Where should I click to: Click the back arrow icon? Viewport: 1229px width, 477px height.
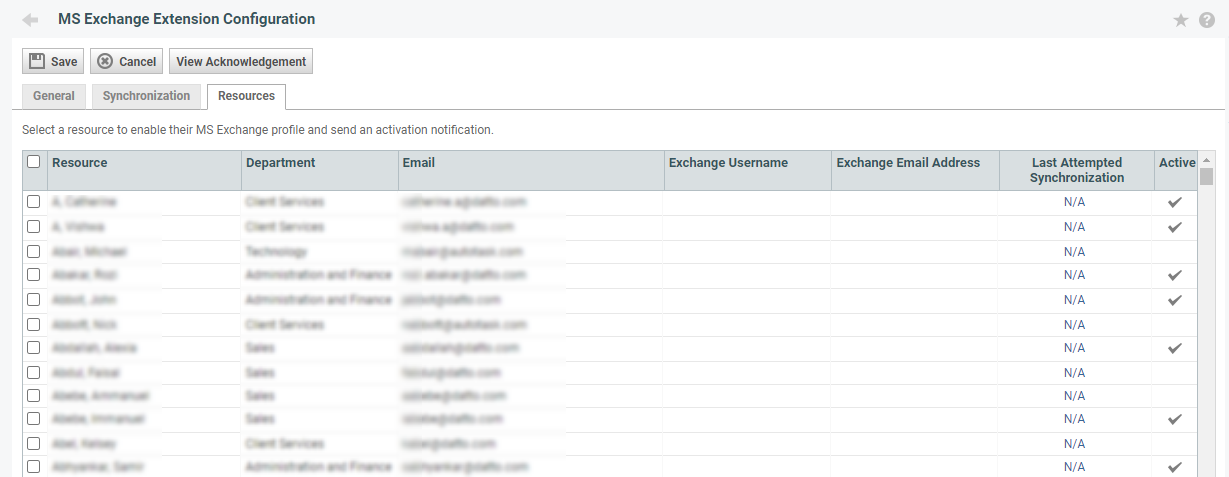point(30,20)
